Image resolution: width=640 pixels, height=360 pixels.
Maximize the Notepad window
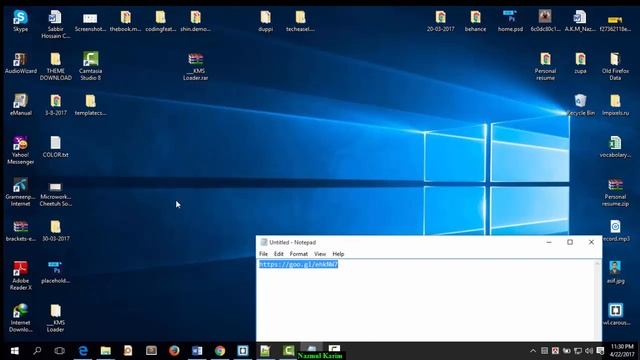tap(570, 242)
